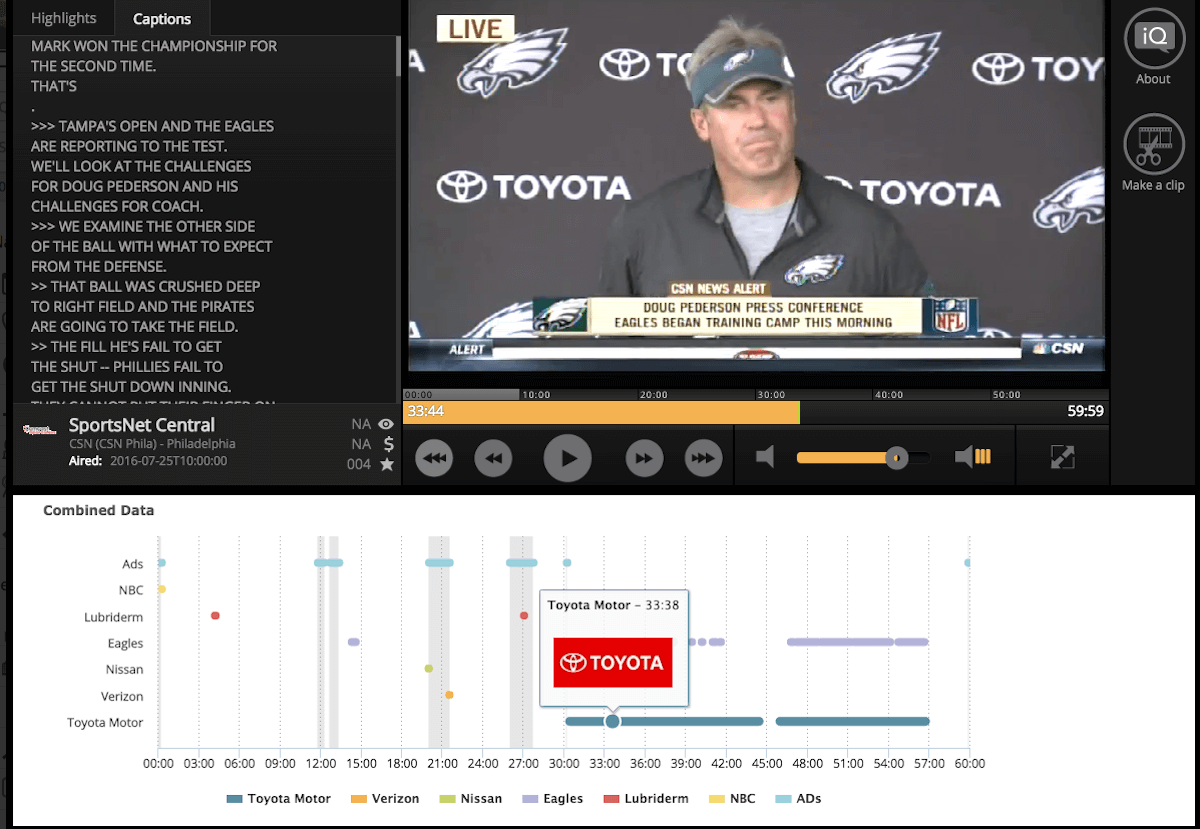Click caption ">> THAT BALL WAS CRUSHED DEEP"
The width and height of the screenshot is (1200, 829).
[x=146, y=286]
